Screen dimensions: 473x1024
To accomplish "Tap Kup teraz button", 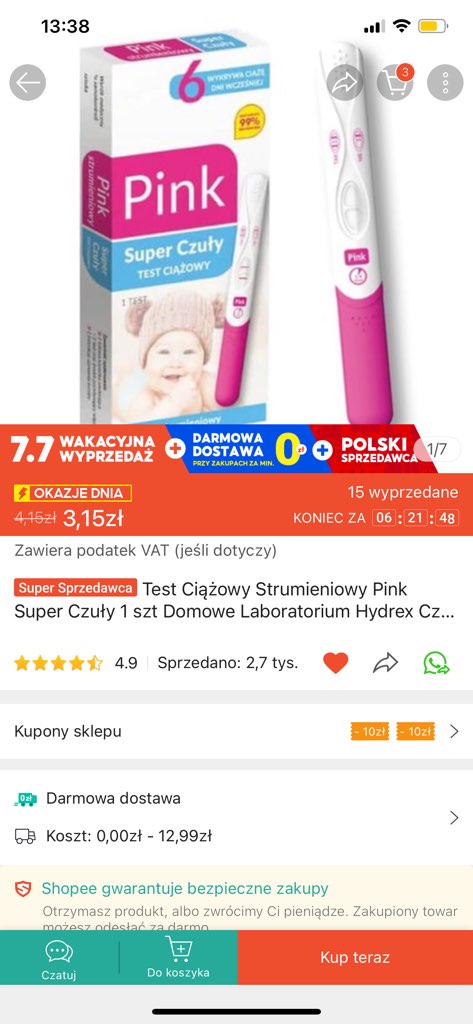I will pos(355,957).
